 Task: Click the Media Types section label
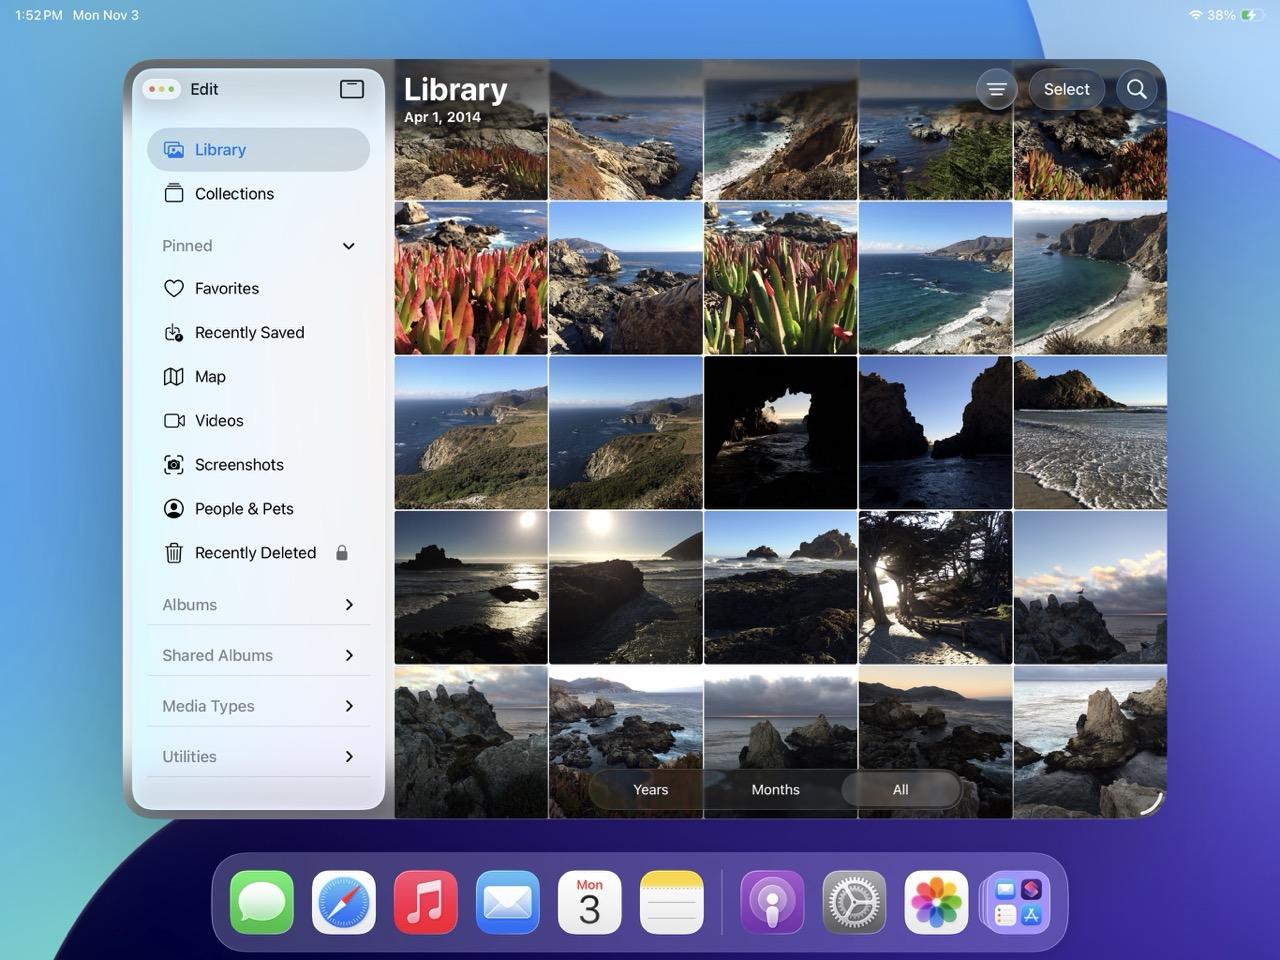tap(208, 706)
